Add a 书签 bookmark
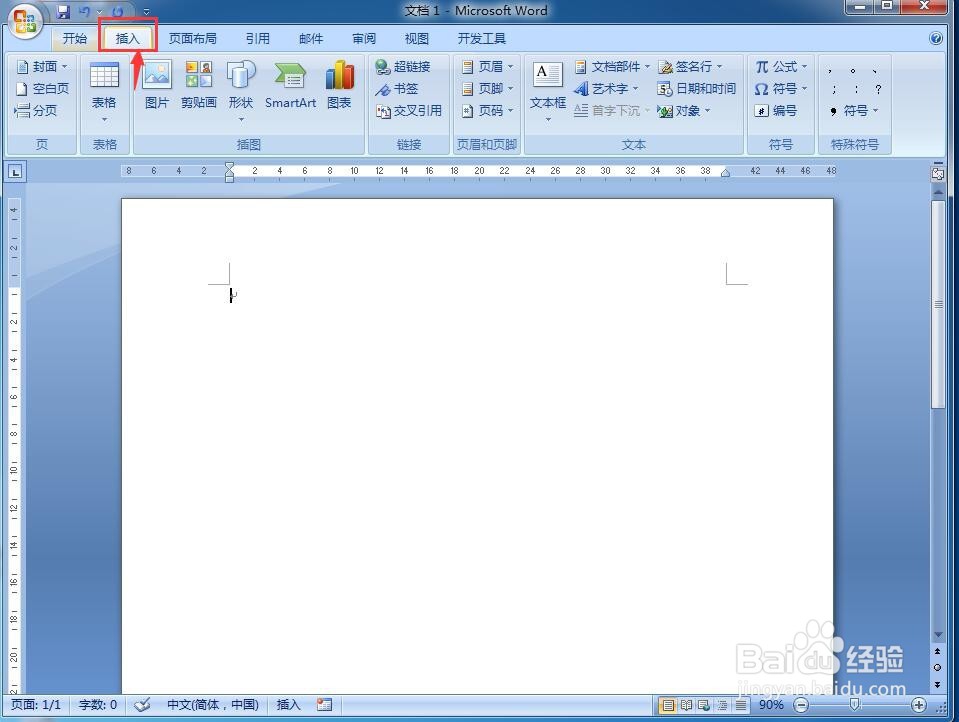959x722 pixels. (x=397, y=89)
